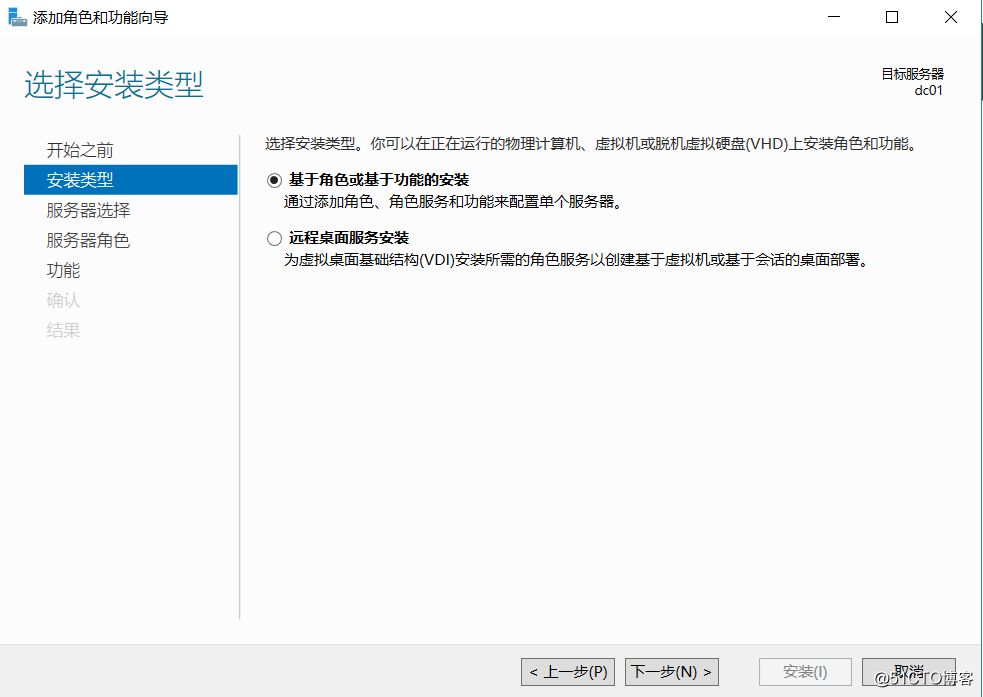Minimize the wizard window
Screen dimensions: 983x697
834,17
